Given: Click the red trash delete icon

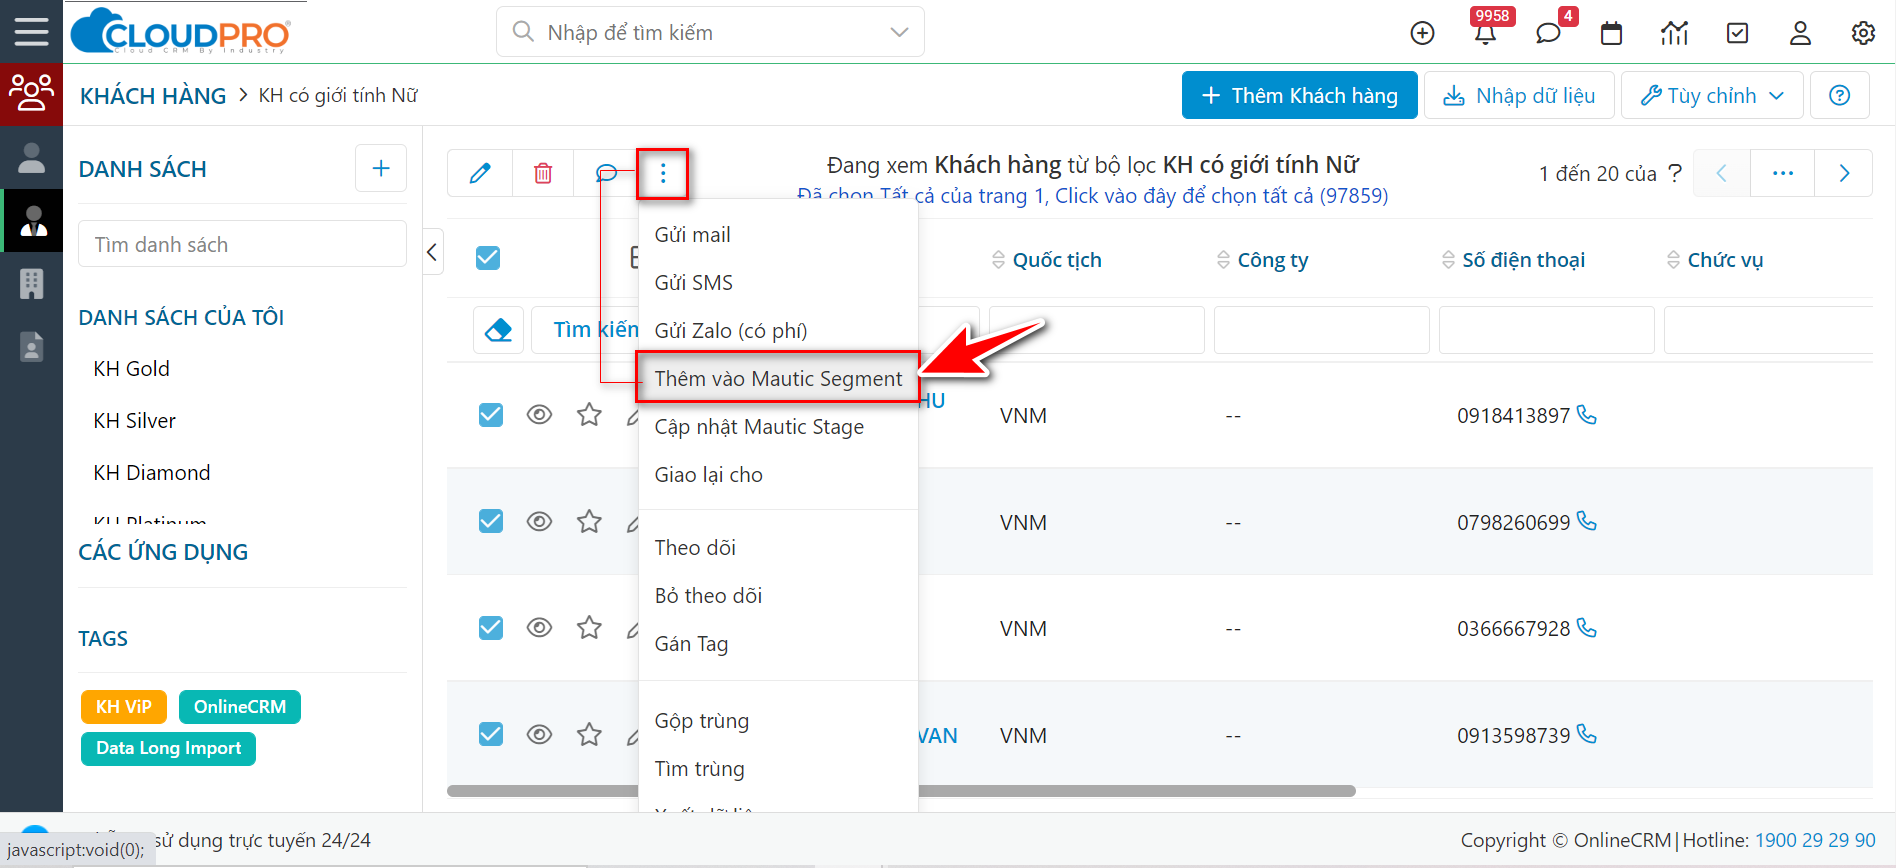Looking at the screenshot, I should coord(543,173).
